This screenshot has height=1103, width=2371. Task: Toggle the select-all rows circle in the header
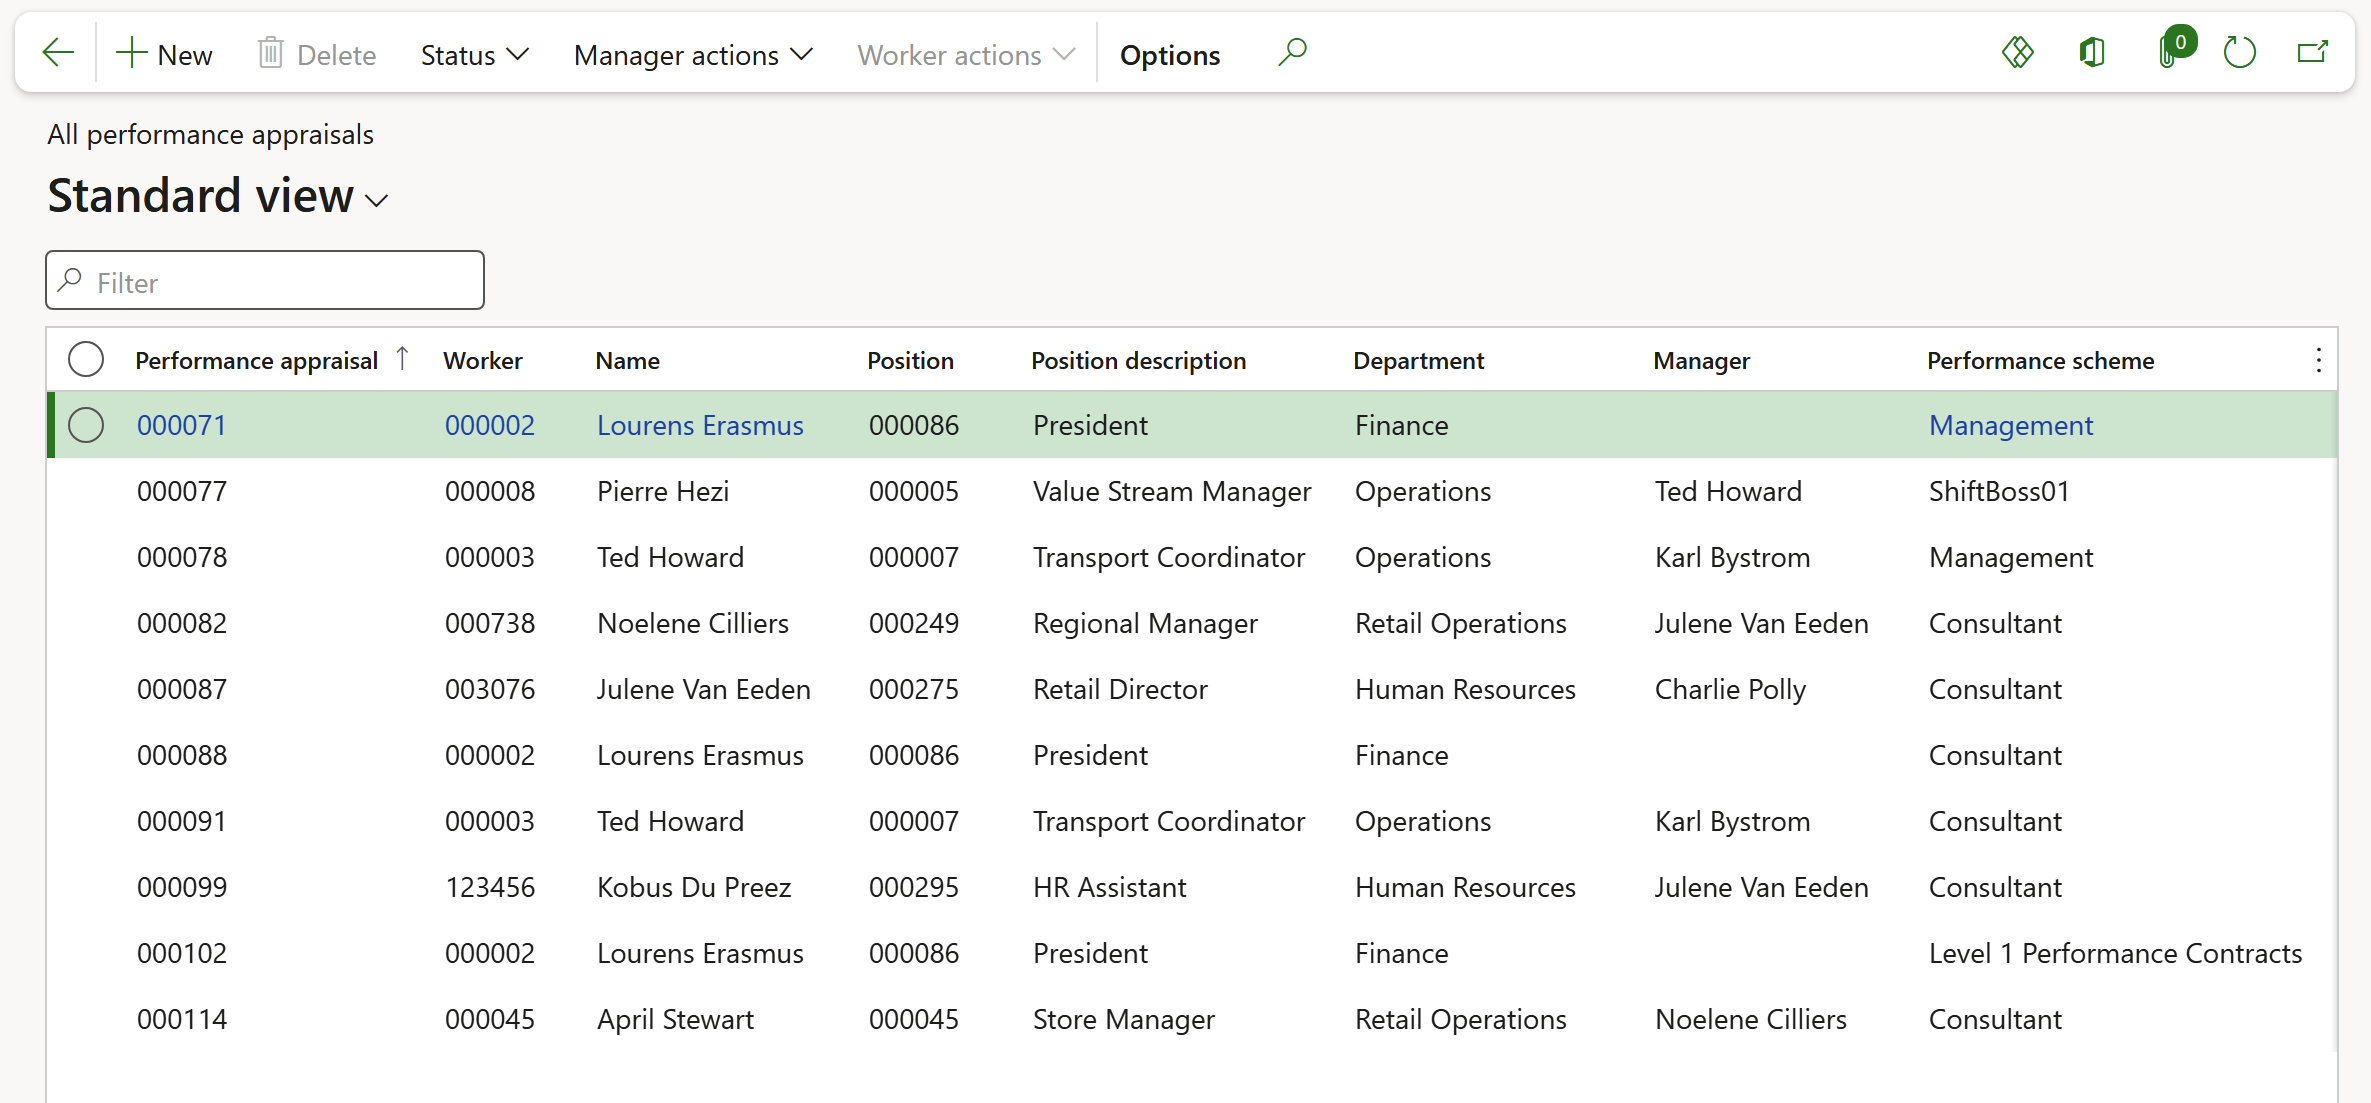86,360
